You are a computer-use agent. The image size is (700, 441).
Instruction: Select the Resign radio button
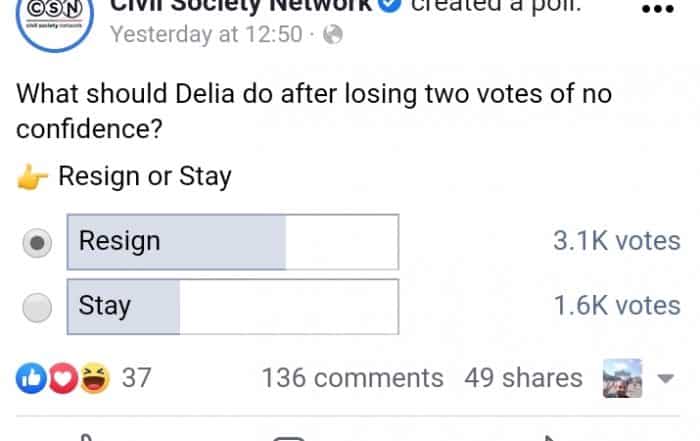click(37, 243)
